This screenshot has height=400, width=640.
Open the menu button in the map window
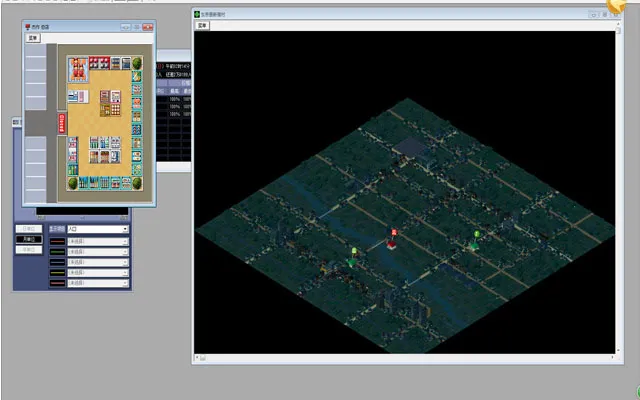(202, 27)
